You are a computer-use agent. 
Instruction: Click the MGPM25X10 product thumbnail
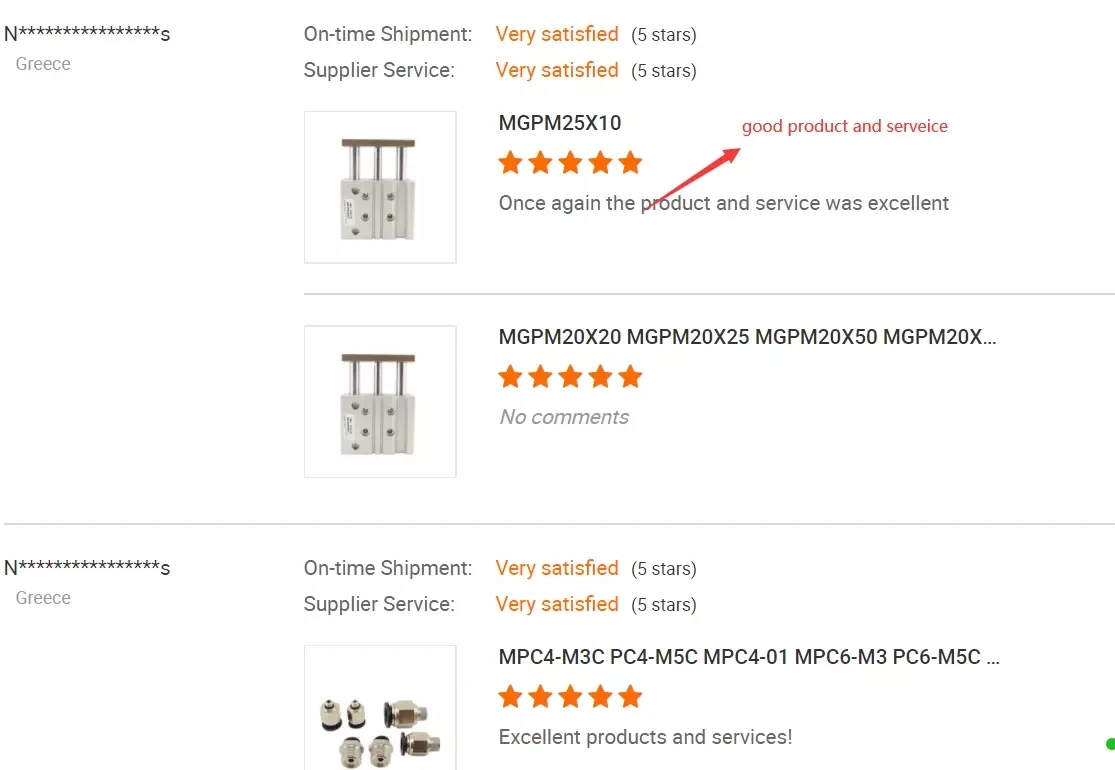point(380,187)
